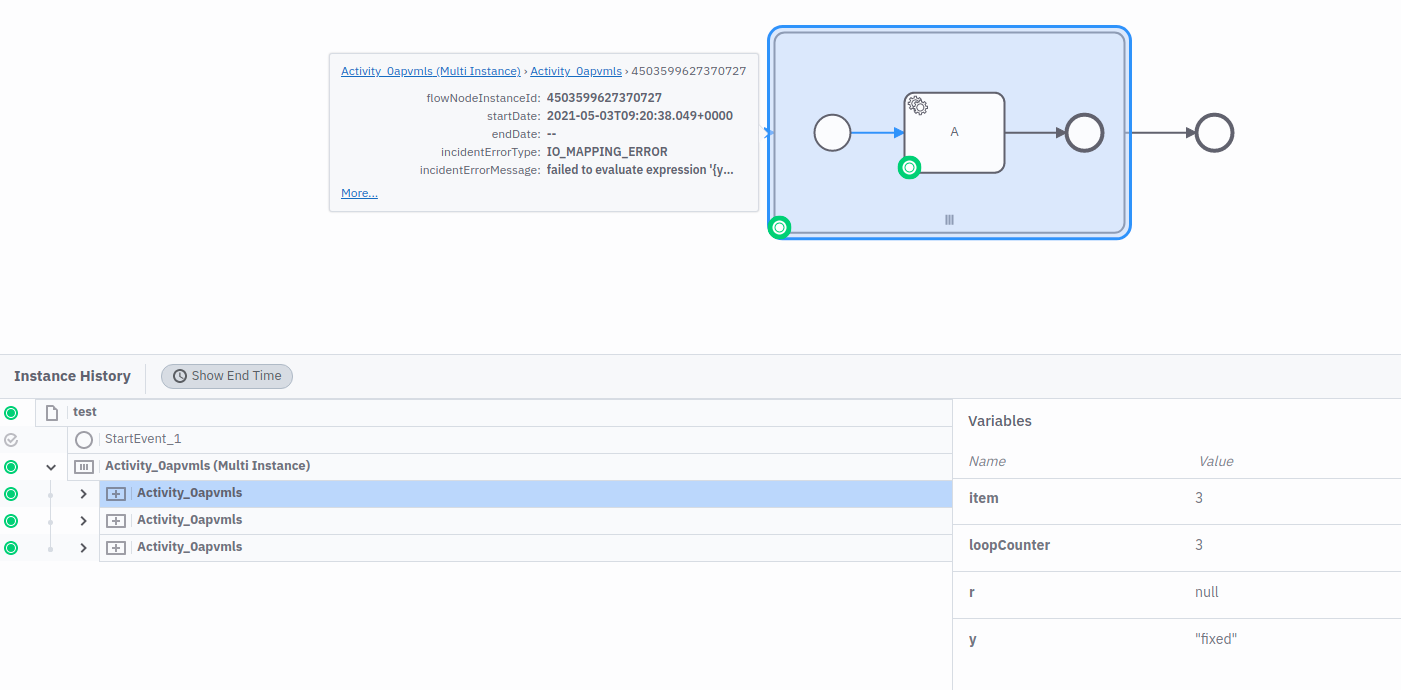Expand the last Activity_0apvmls entry
1401x690 pixels.
[x=83, y=547]
